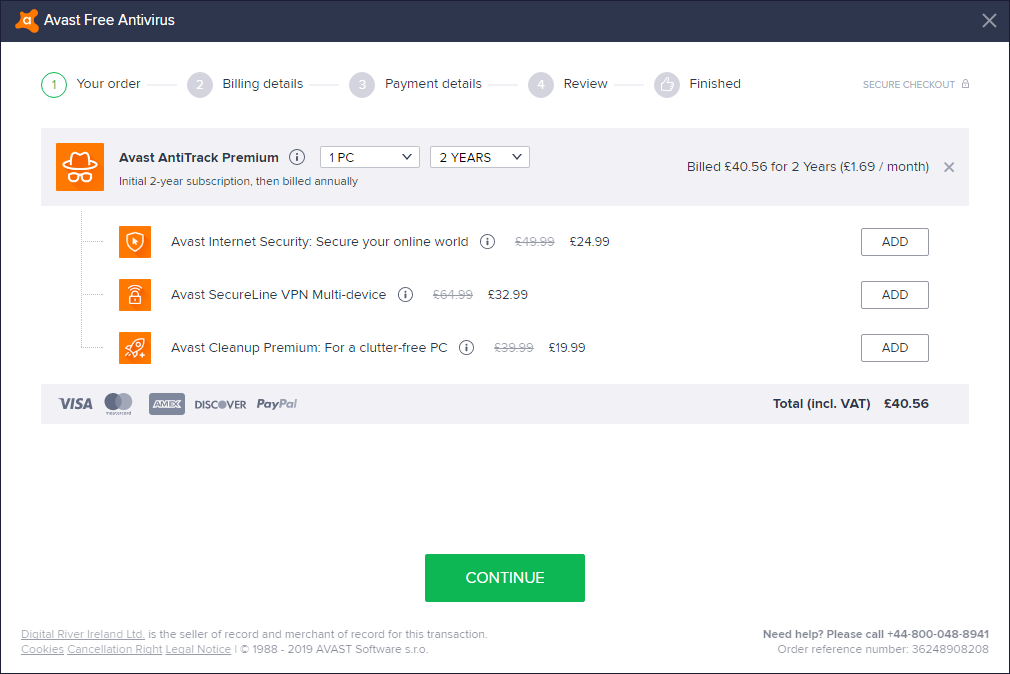Click the Total (incl. VAT) £40.56 text

(851, 404)
